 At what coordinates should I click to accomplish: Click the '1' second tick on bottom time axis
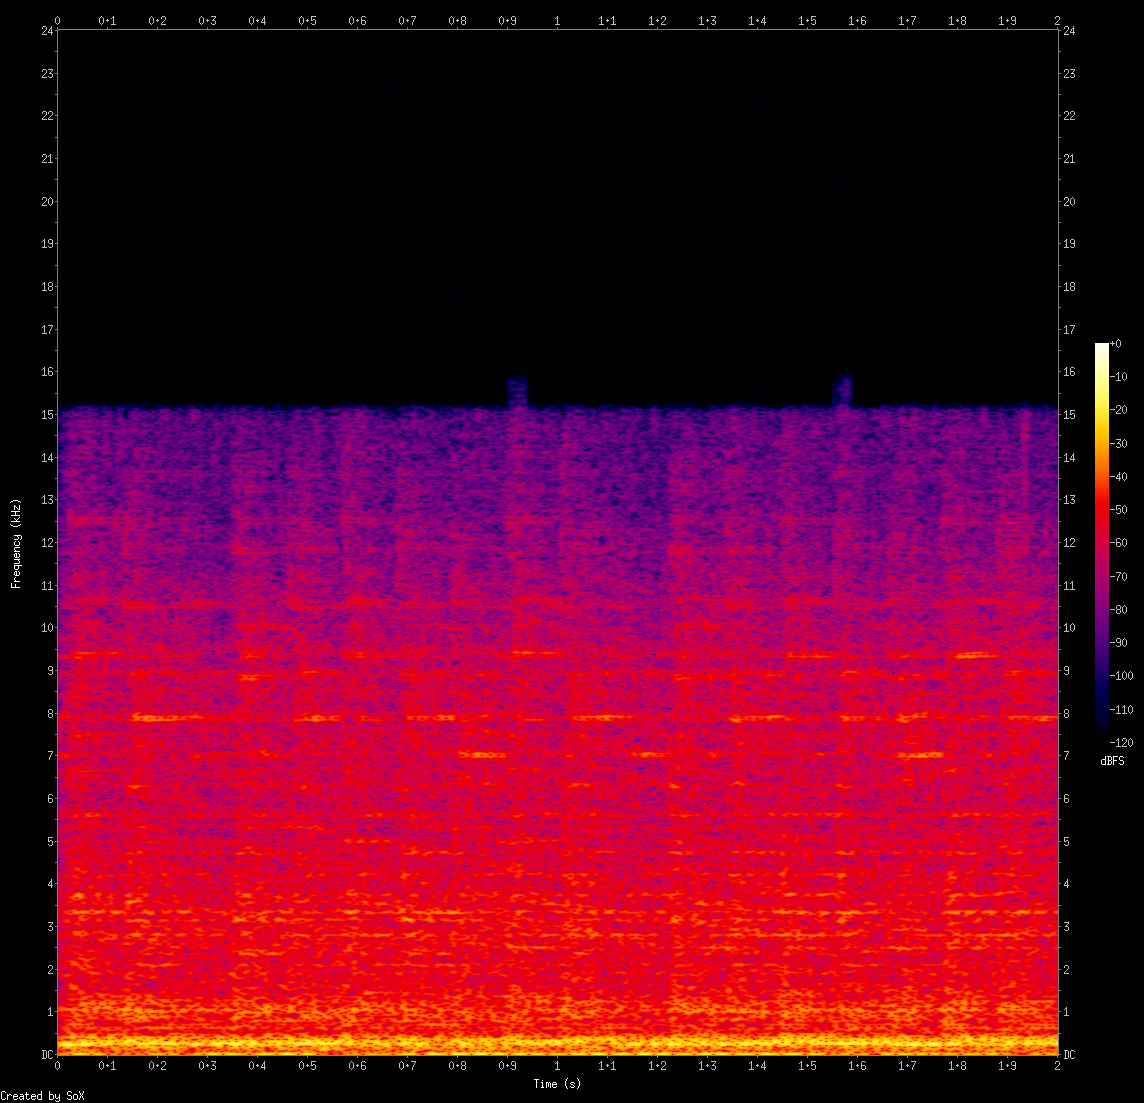[557, 1067]
